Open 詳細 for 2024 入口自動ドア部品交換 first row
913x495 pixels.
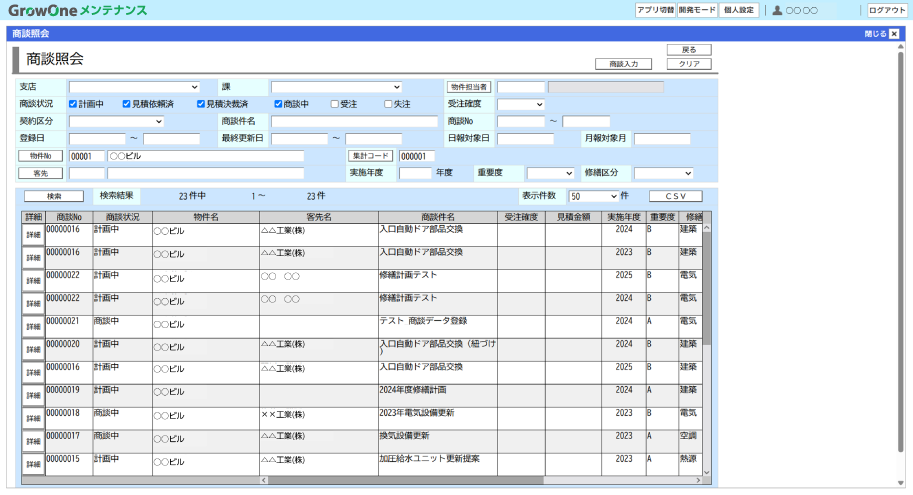point(34,235)
